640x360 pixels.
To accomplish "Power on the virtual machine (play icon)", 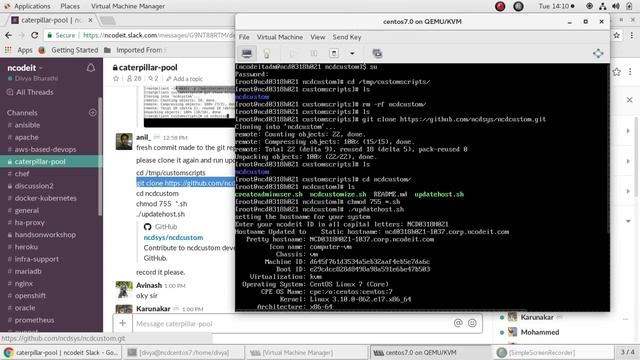I will click(293, 53).
